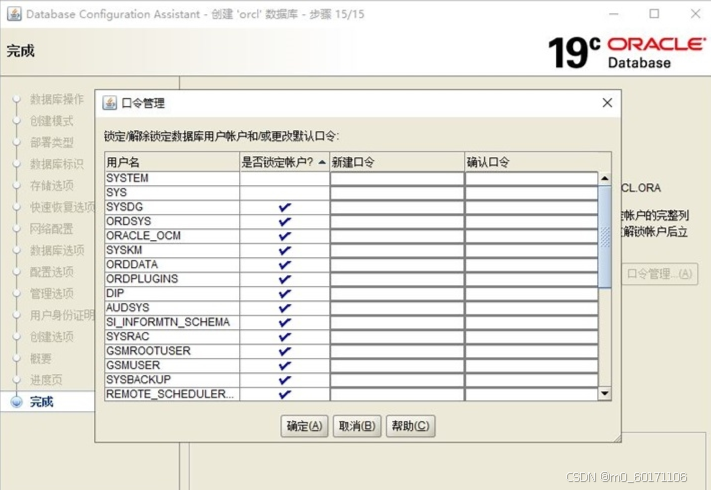Screen dimensions: 711x490
Task: Uncheck lock for ORDDATA account
Action: tap(284, 265)
